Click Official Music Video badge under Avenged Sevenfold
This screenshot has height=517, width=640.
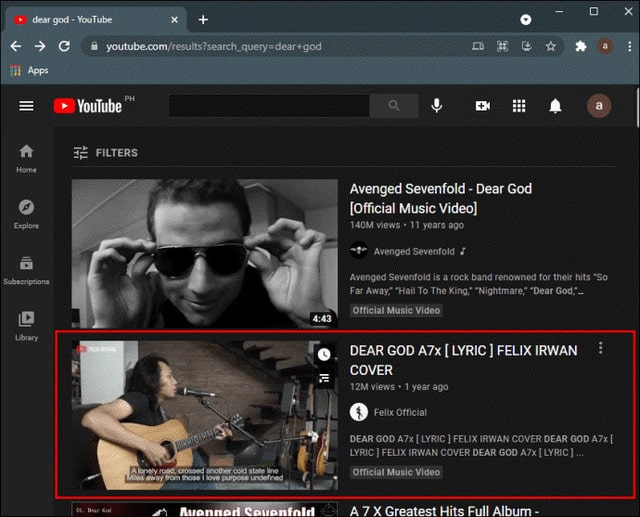coord(396,311)
